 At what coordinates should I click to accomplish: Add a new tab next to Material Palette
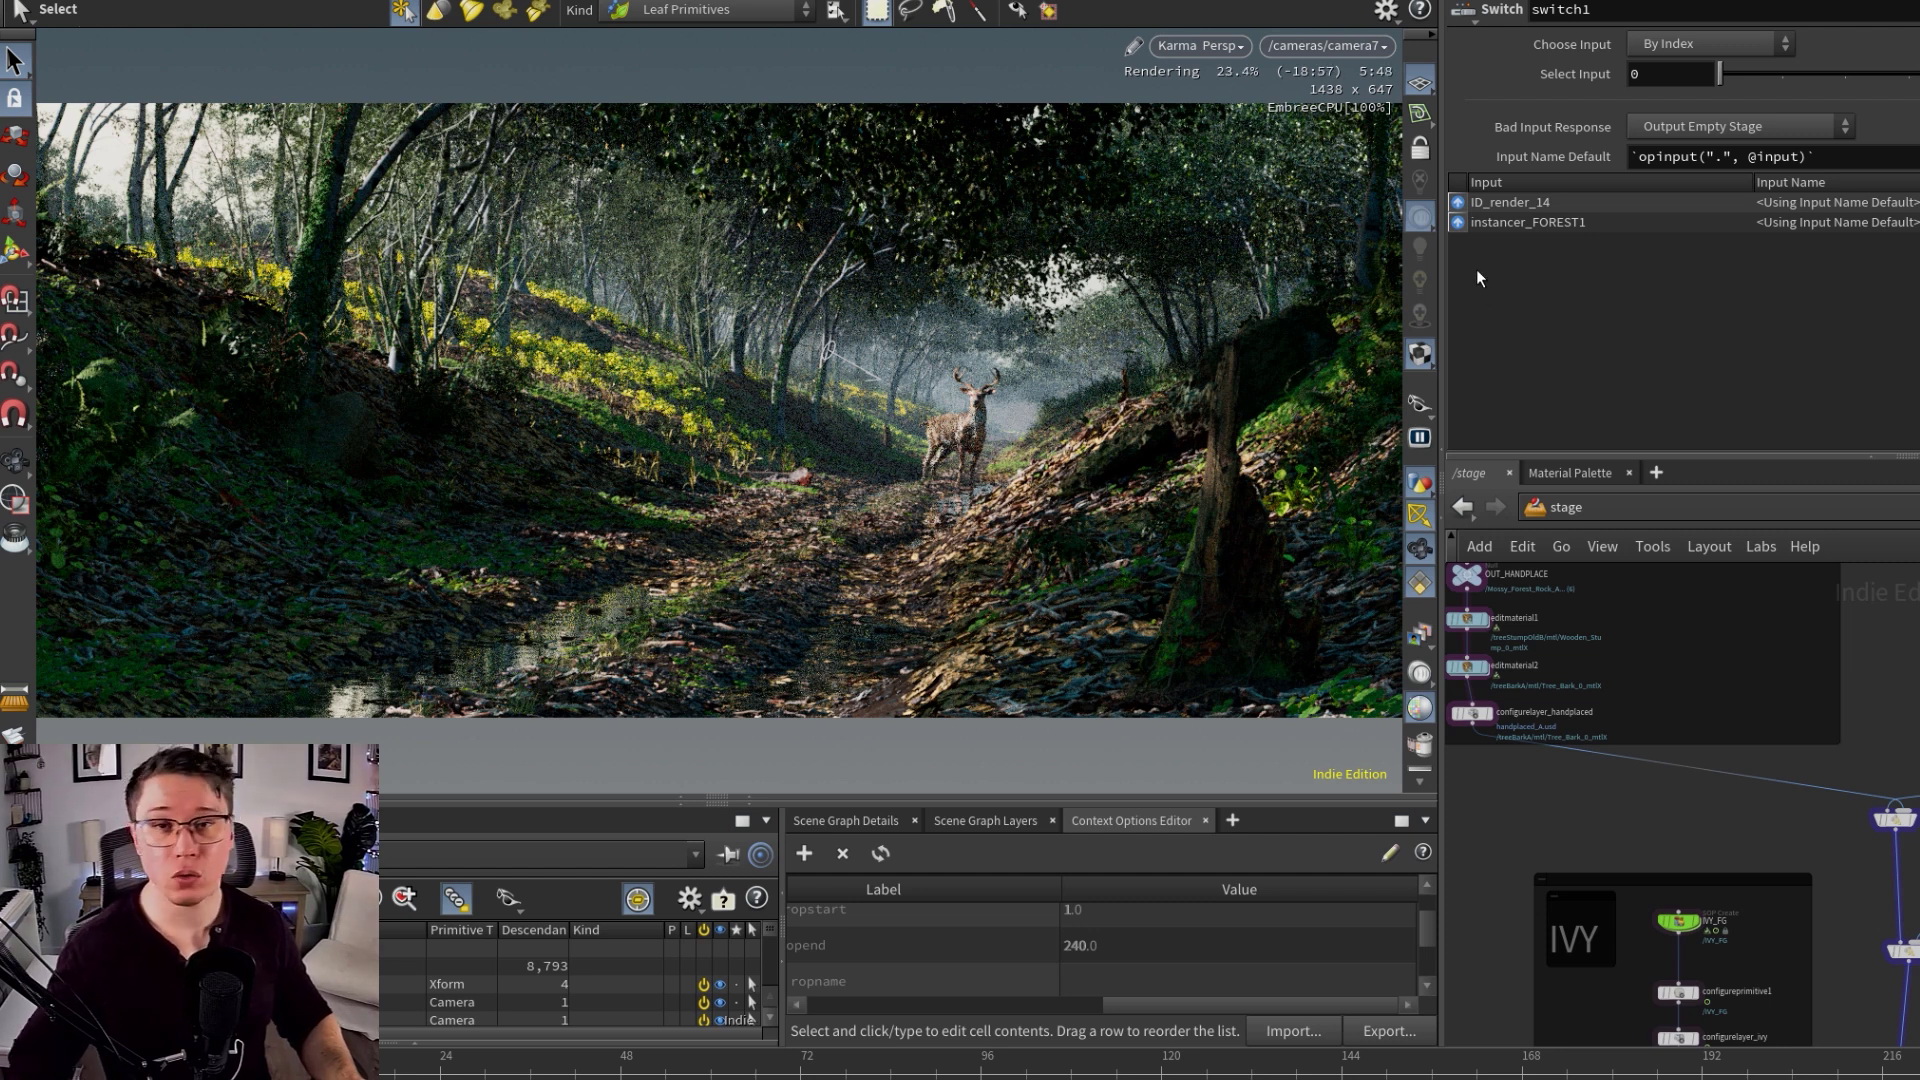1656,473
